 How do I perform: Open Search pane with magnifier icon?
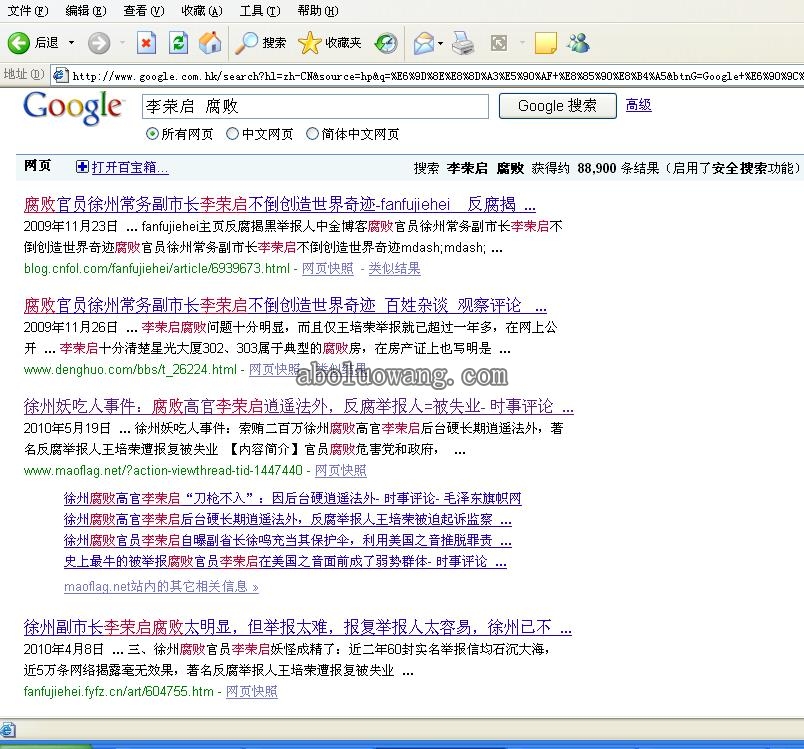pyautogui.click(x=246, y=43)
